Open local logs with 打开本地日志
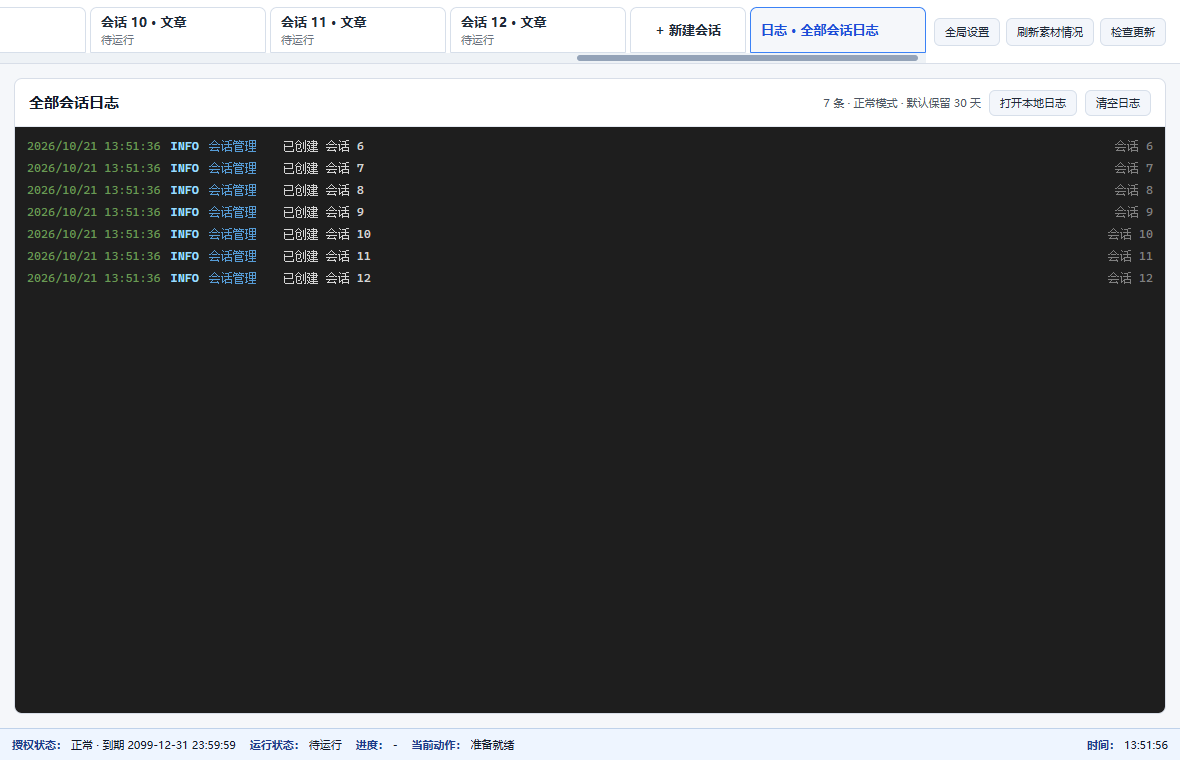The height and width of the screenshot is (760, 1180). pos(1032,103)
